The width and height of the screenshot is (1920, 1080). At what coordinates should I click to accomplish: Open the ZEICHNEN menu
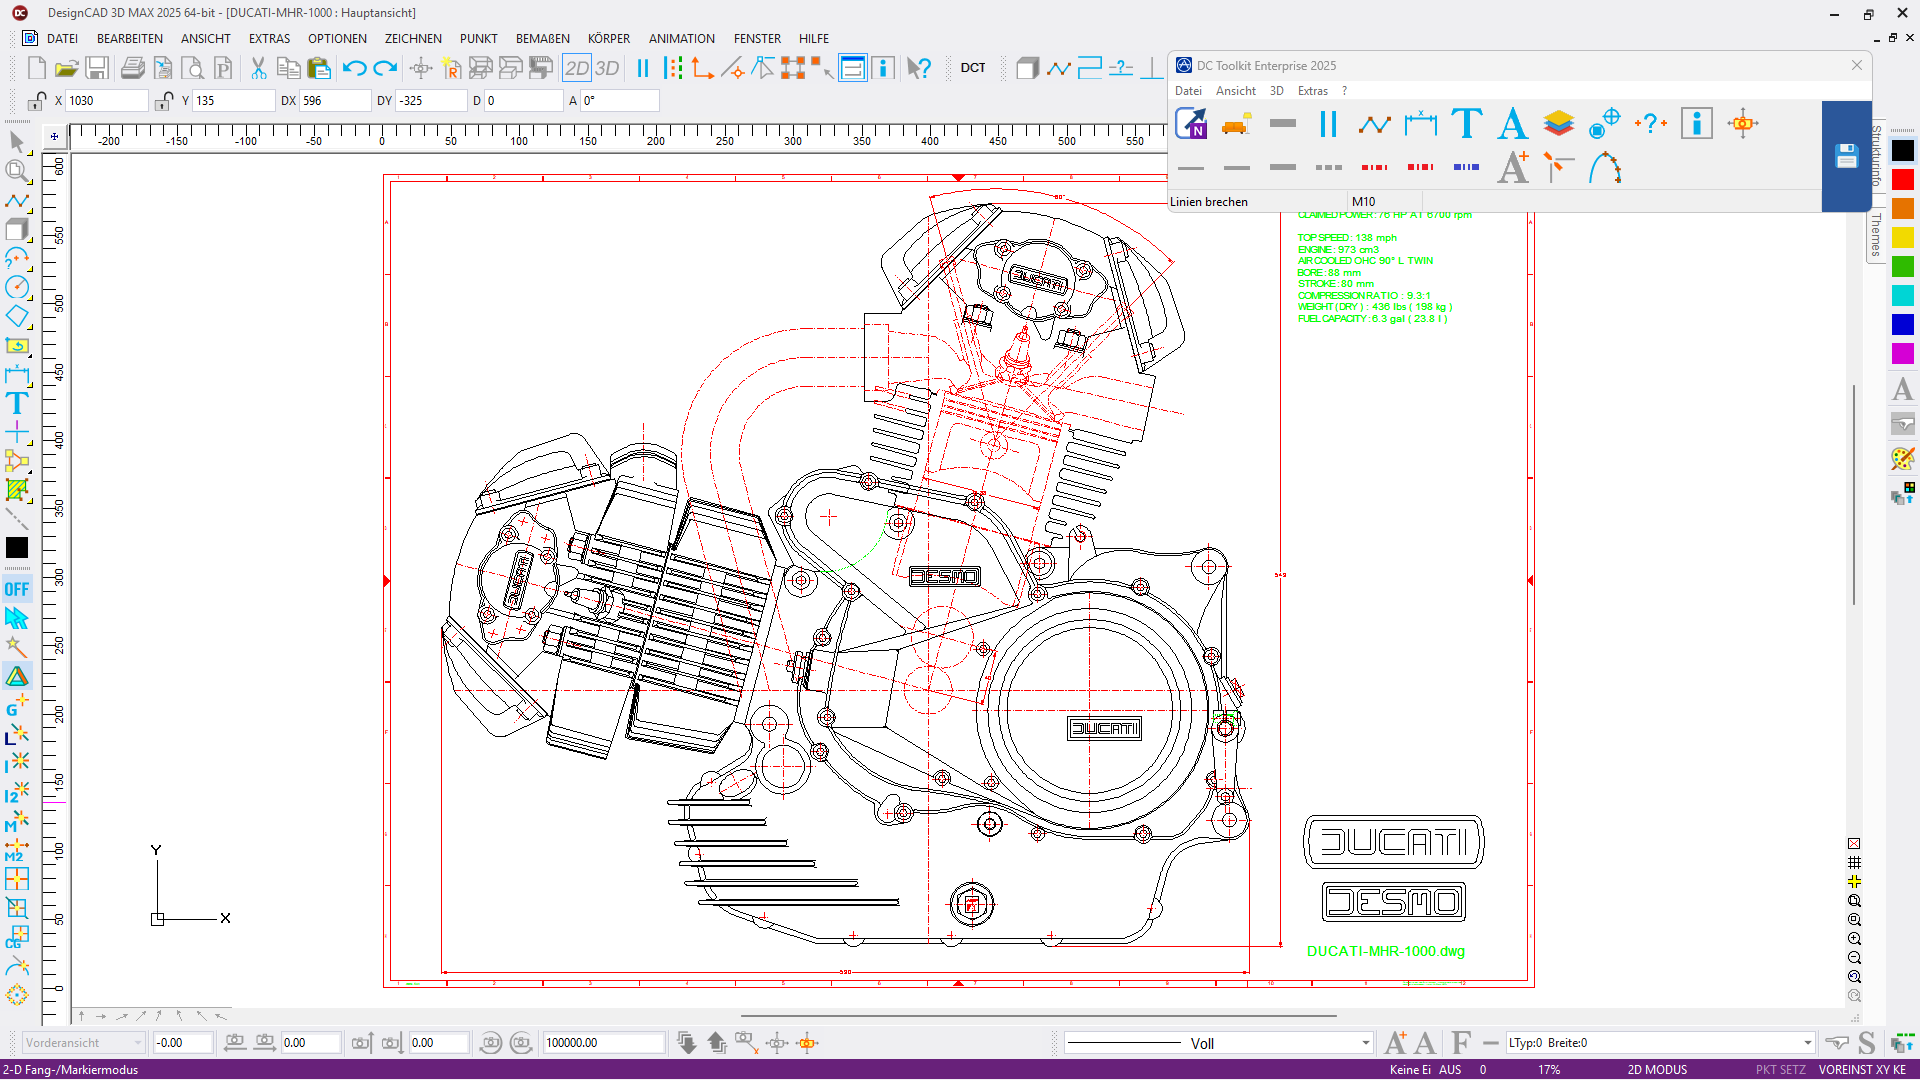(x=412, y=39)
